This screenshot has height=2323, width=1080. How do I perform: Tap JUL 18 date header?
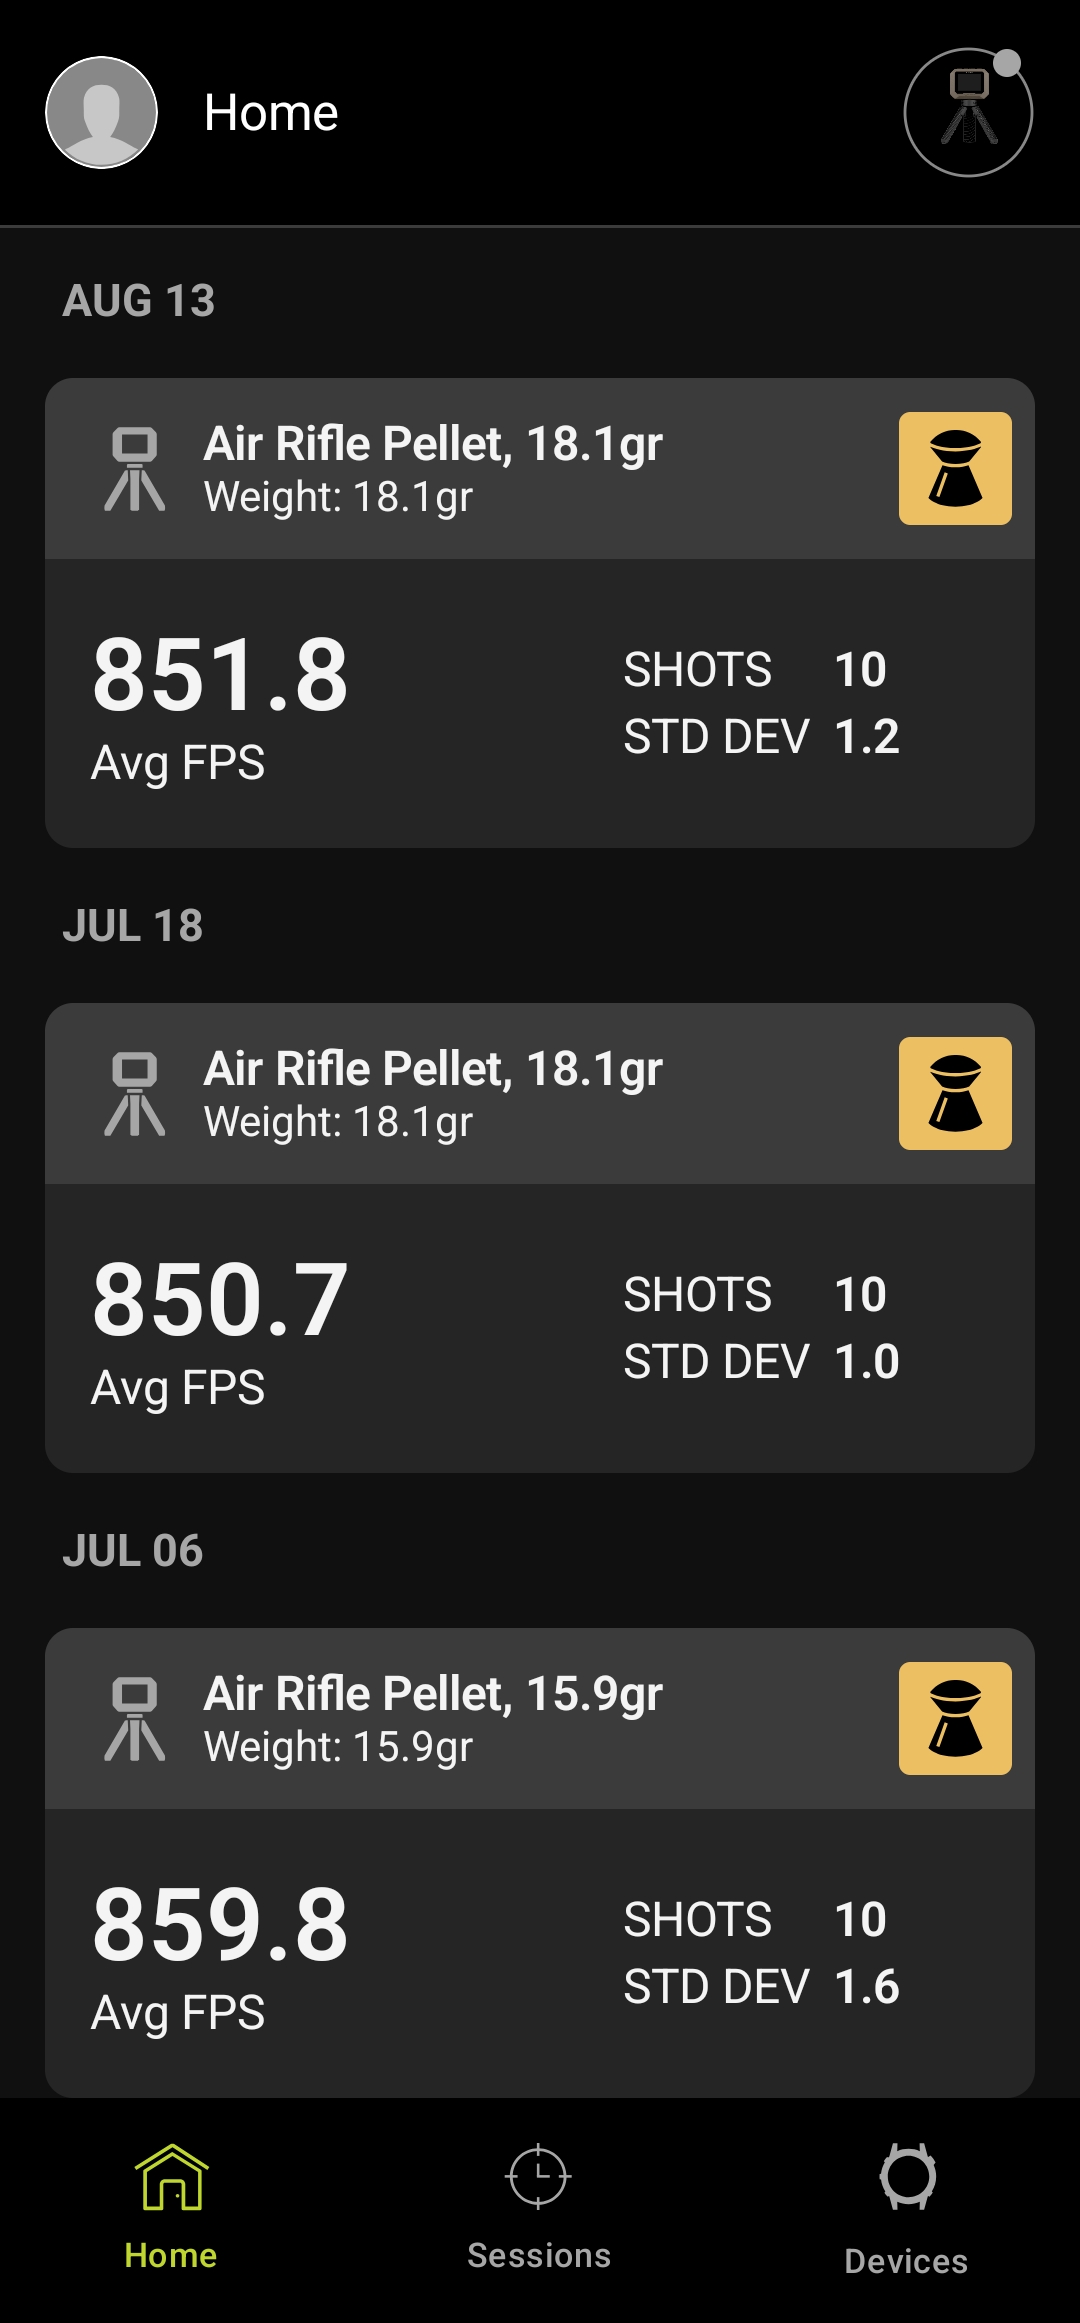pos(133,926)
